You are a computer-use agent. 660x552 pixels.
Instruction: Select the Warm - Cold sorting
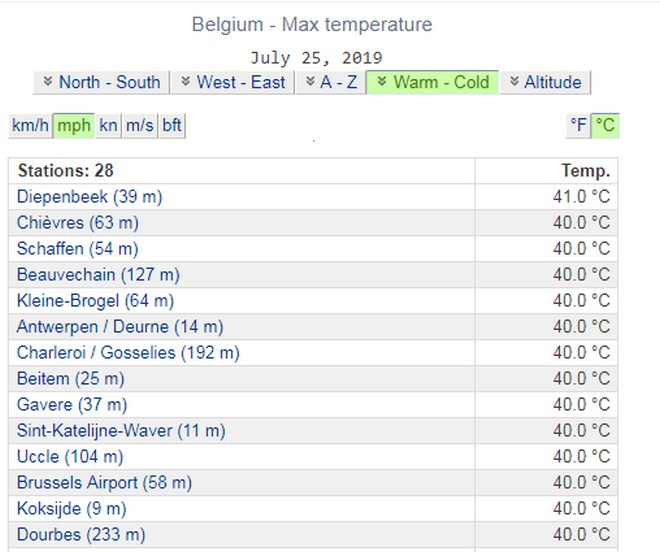coord(432,82)
